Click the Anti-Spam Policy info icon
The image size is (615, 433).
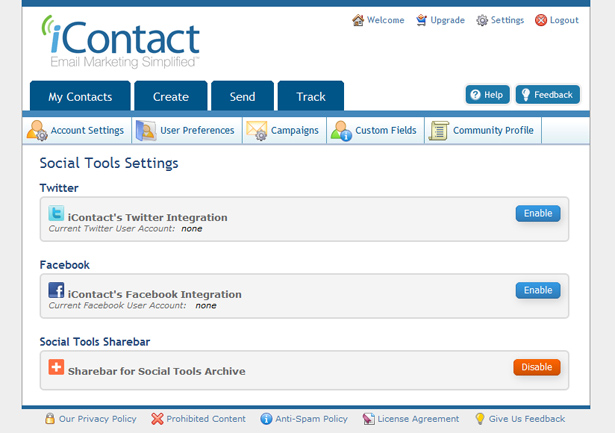pyautogui.click(x=266, y=419)
